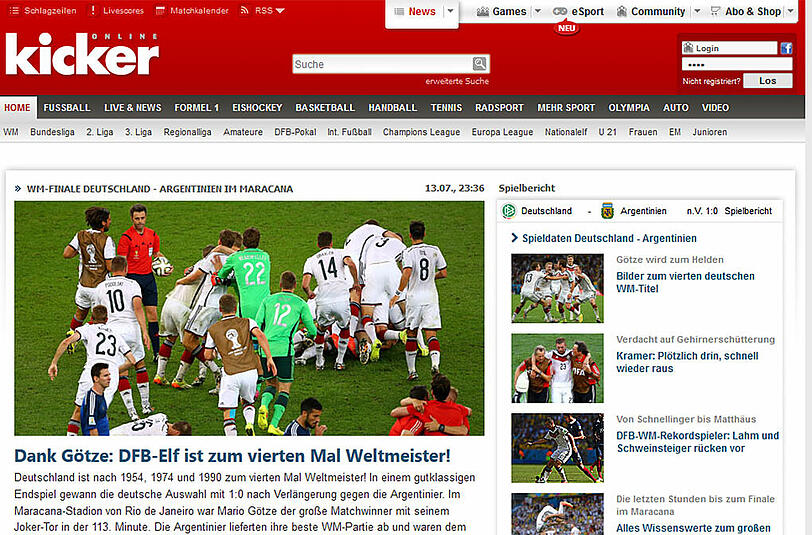Image resolution: width=812 pixels, height=535 pixels.
Task: Open erweiterte Suche link
Action: [x=457, y=81]
